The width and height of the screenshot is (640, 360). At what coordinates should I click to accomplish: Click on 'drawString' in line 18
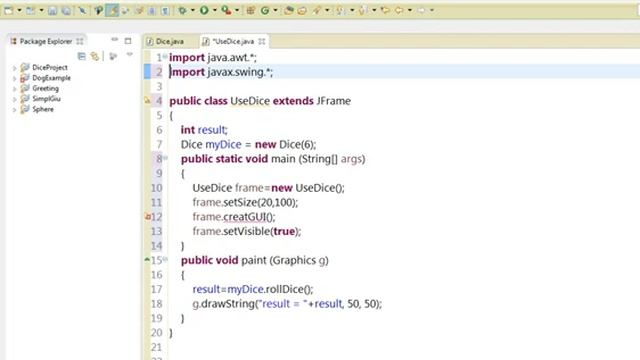coord(228,304)
